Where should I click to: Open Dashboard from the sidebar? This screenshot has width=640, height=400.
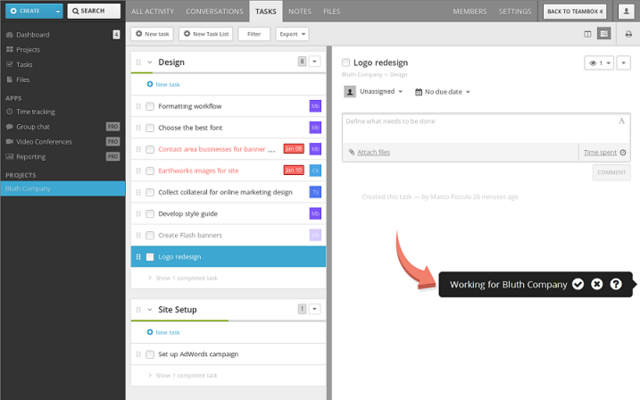(33, 34)
